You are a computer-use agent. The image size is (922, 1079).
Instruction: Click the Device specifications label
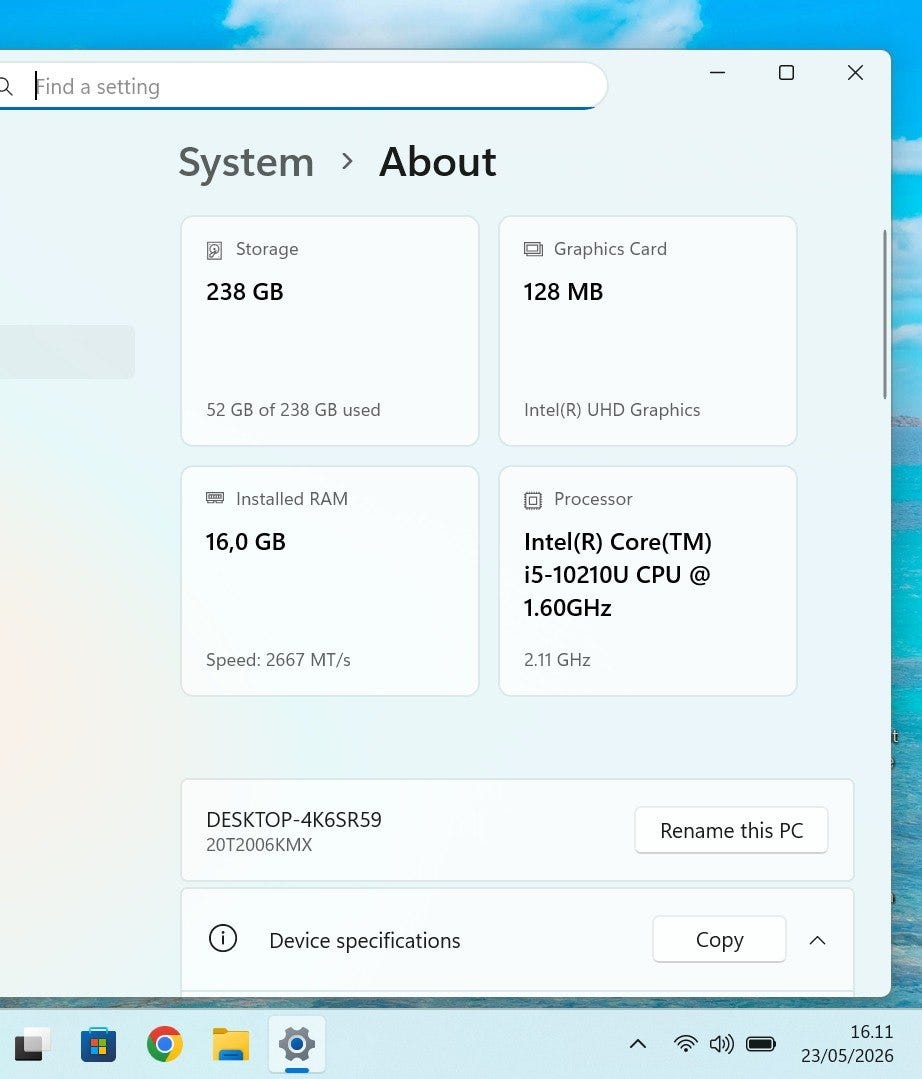tap(365, 941)
